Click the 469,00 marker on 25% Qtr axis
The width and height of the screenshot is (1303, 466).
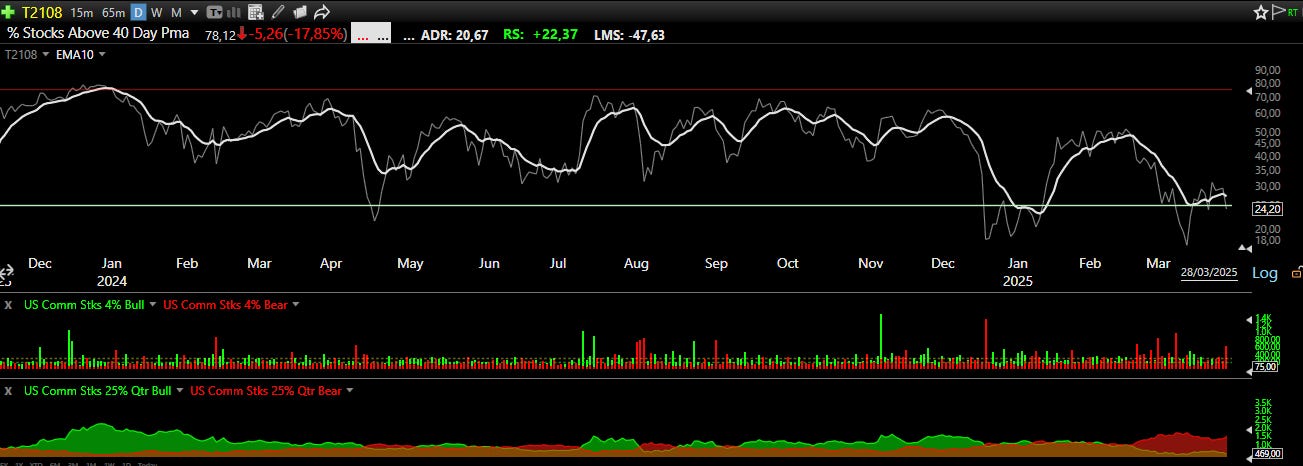(1268, 455)
